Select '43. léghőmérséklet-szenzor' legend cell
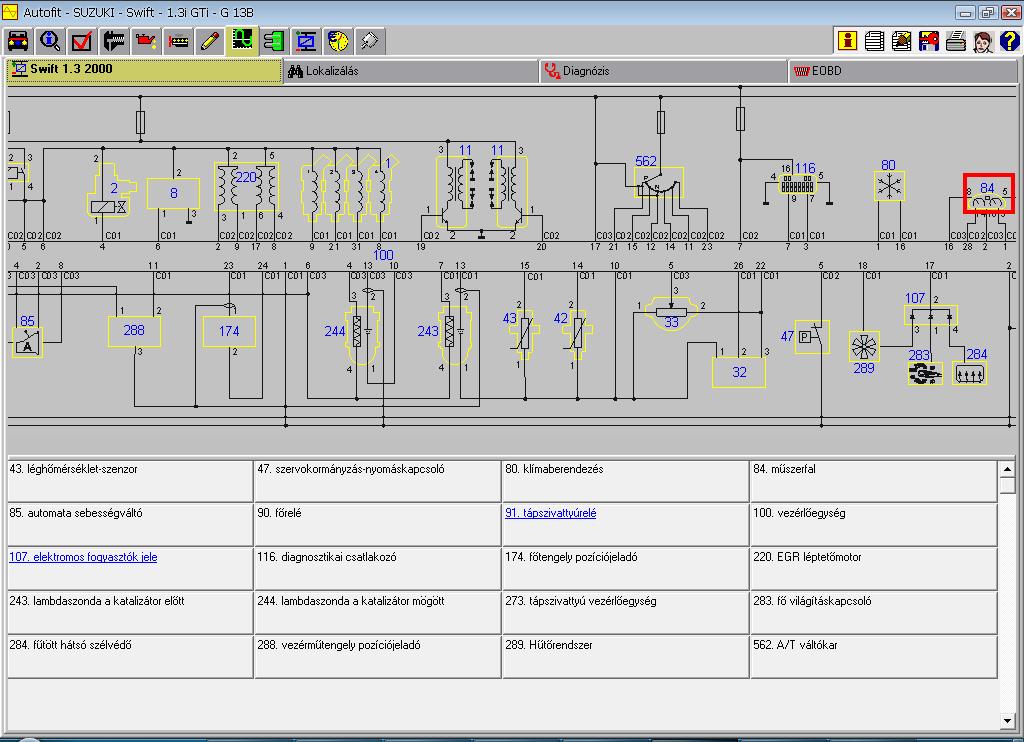This screenshot has width=1024, height=742. pyautogui.click(x=130, y=481)
